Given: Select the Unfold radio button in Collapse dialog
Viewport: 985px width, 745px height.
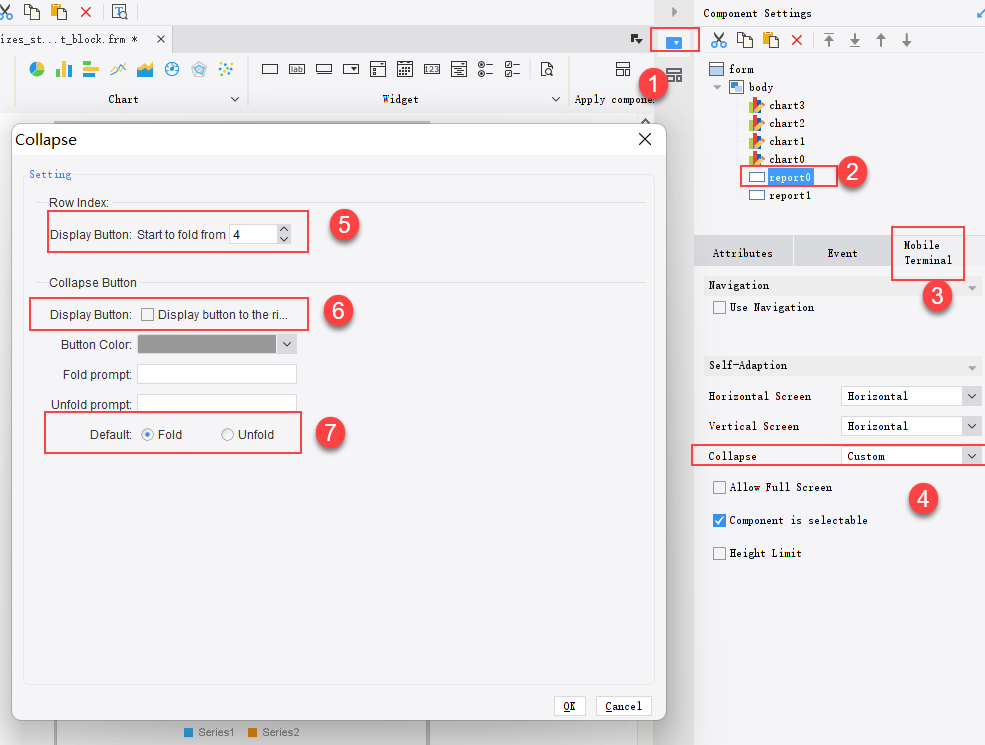Looking at the screenshot, I should click(227, 434).
